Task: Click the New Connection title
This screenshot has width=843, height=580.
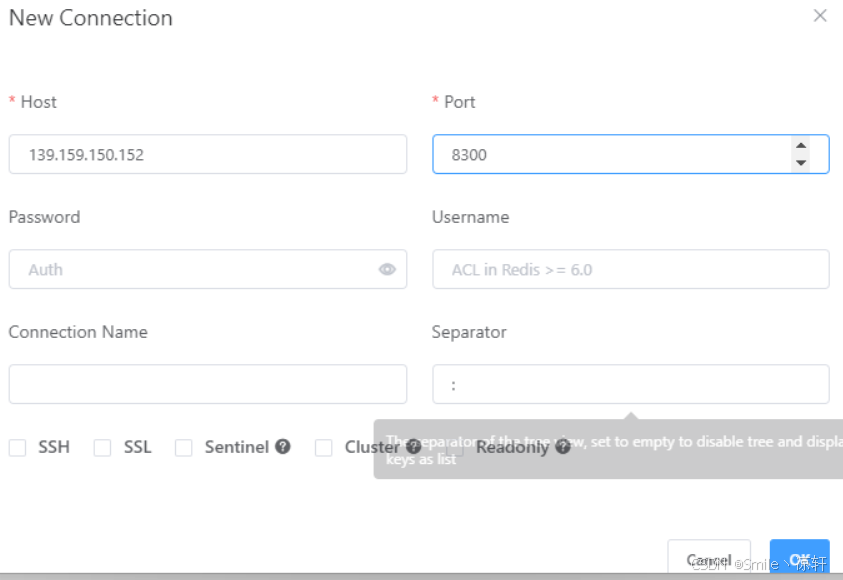Action: tap(91, 18)
